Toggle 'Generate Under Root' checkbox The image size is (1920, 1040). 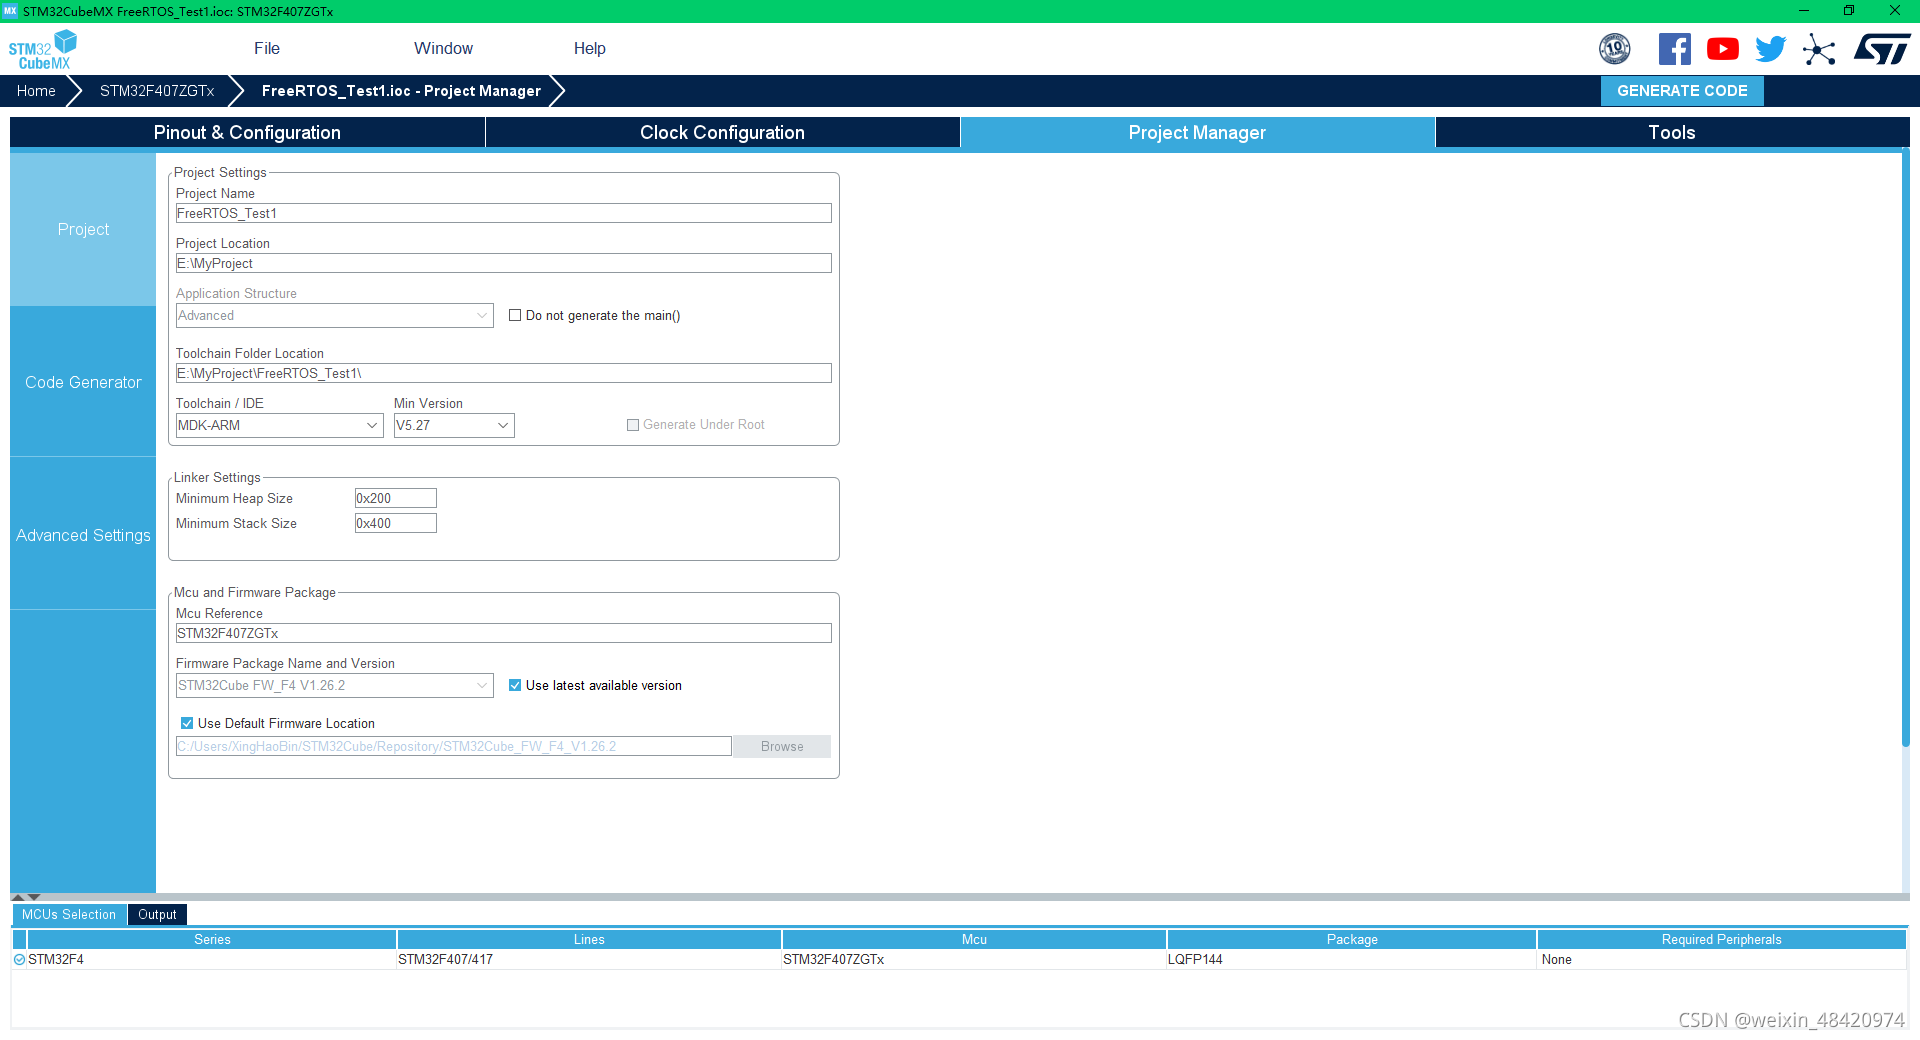633,425
